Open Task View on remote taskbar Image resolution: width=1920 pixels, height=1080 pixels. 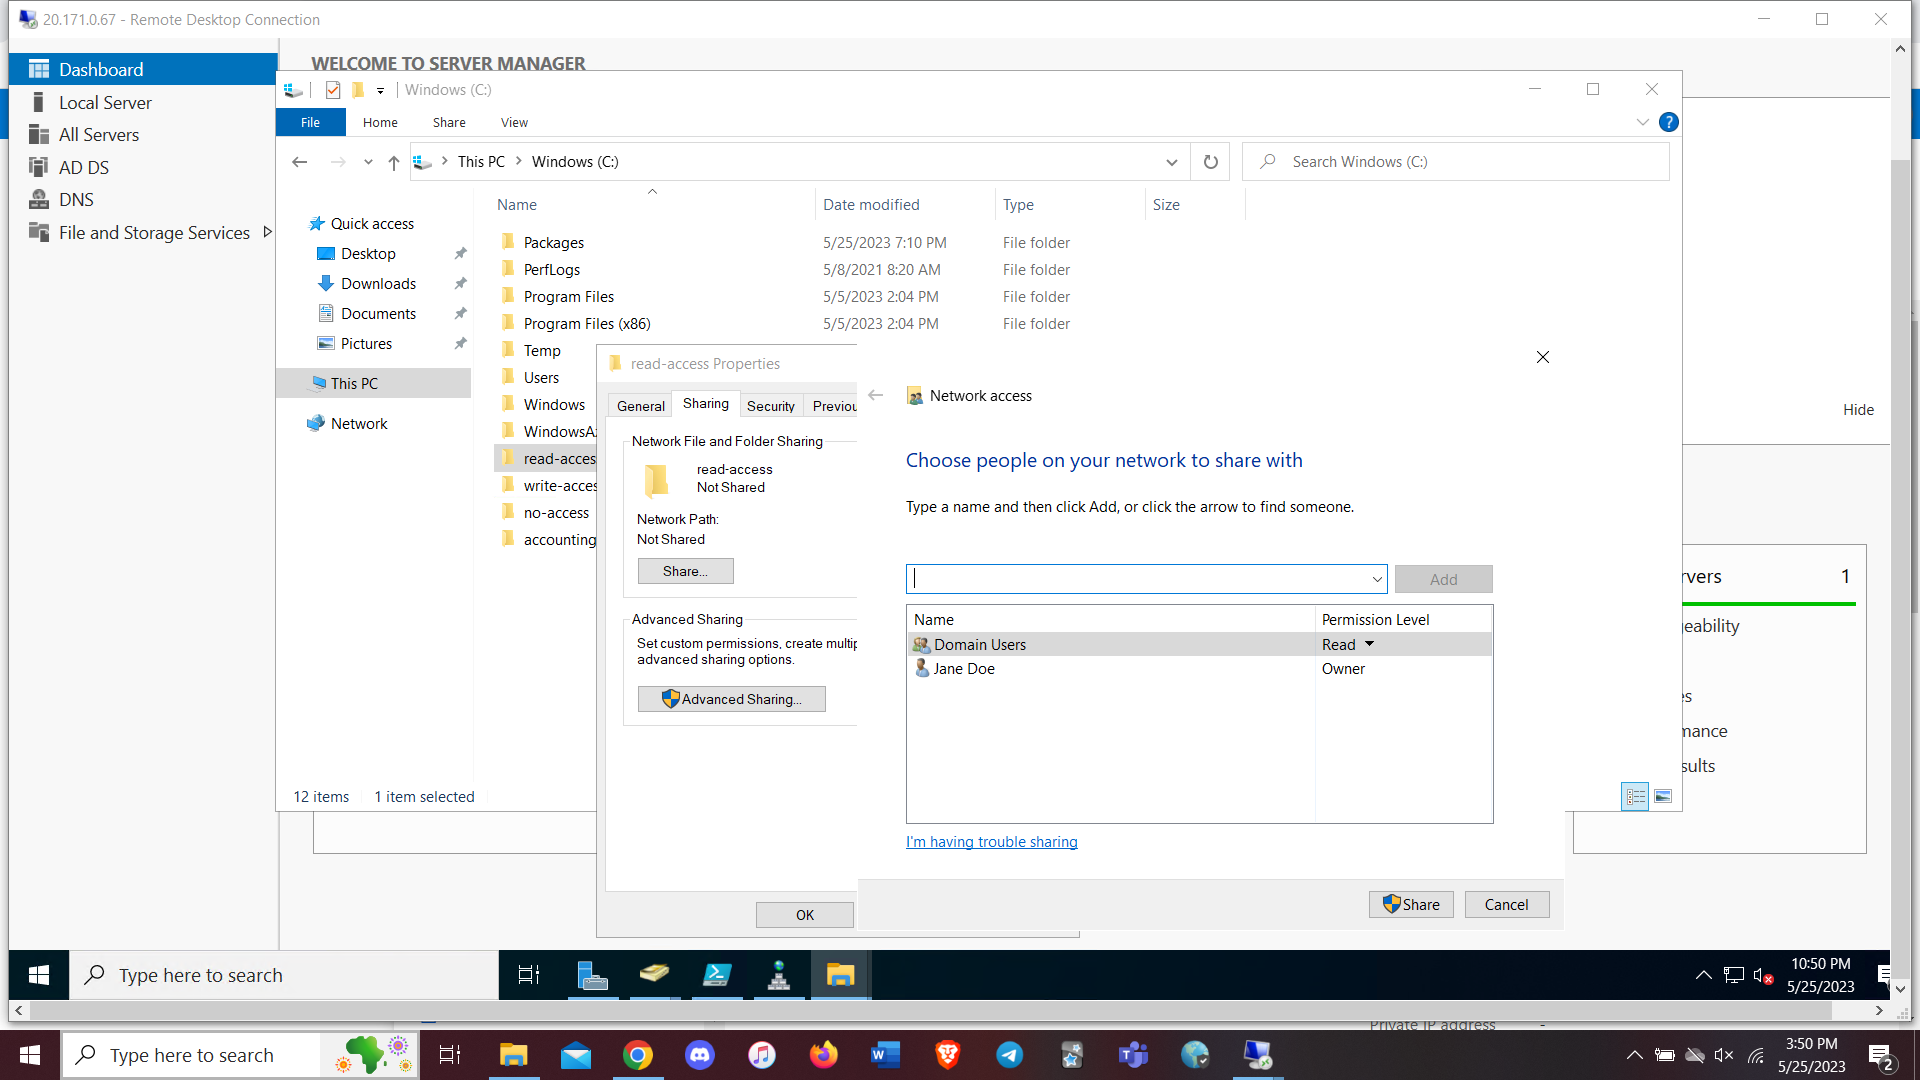pyautogui.click(x=528, y=975)
